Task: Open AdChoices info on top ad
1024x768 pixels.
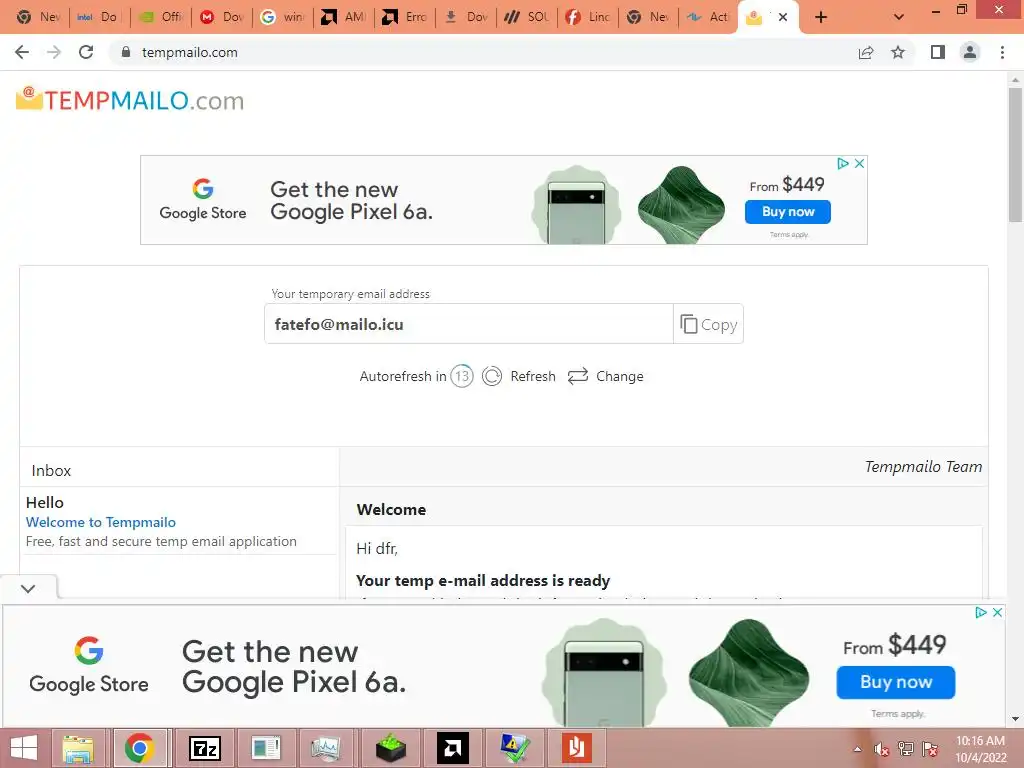Action: pyautogui.click(x=843, y=163)
